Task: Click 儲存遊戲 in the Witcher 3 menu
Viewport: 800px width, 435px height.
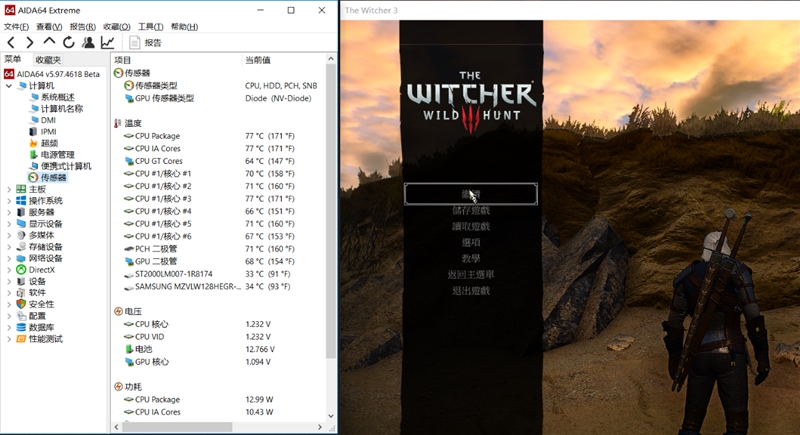Action: [471, 210]
